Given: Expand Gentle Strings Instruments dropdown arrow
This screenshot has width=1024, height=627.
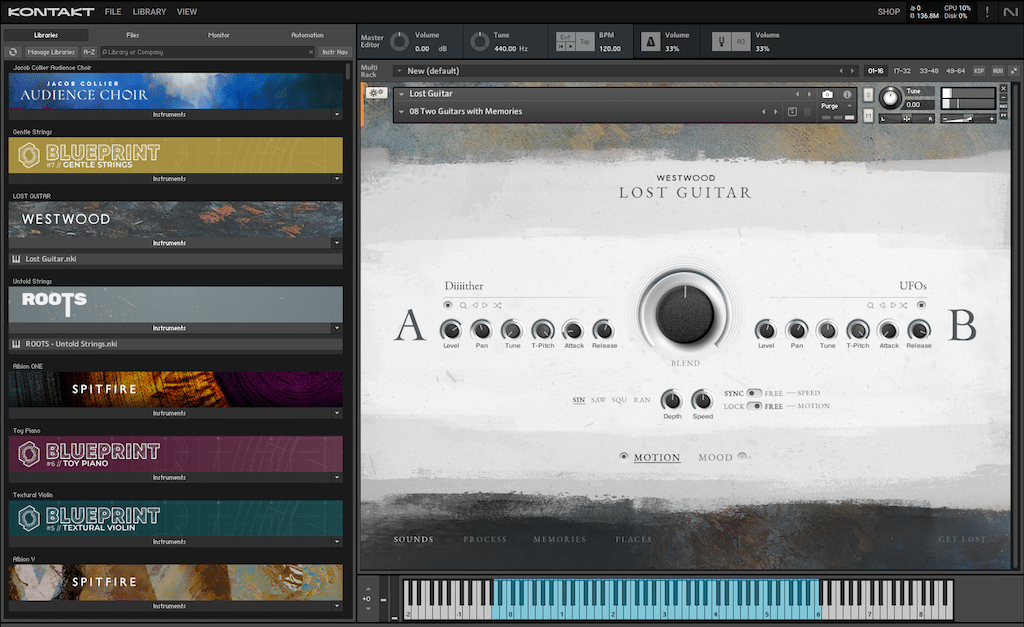Looking at the screenshot, I should tap(337, 178).
